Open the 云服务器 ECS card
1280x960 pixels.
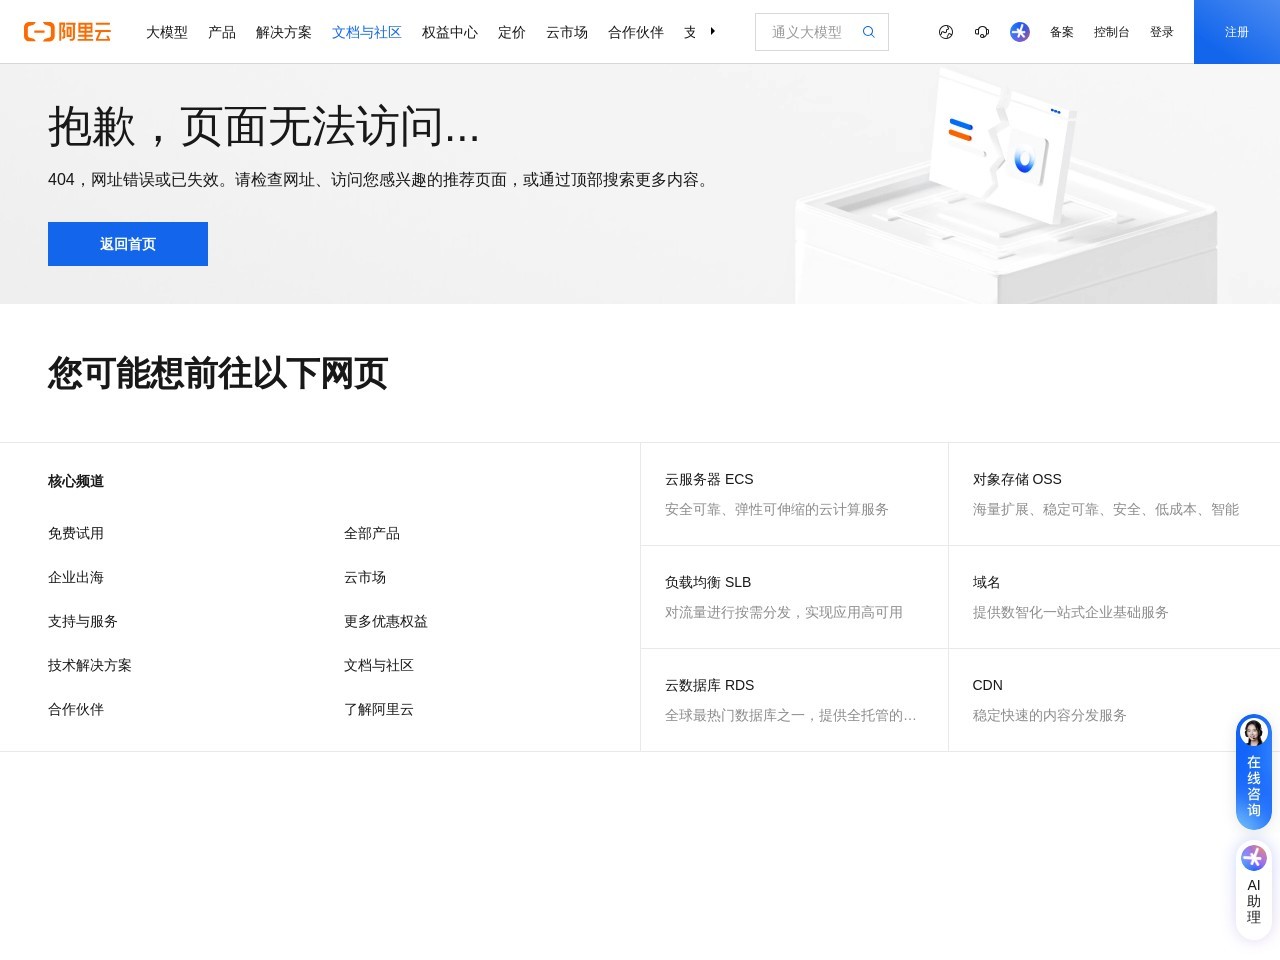point(794,494)
